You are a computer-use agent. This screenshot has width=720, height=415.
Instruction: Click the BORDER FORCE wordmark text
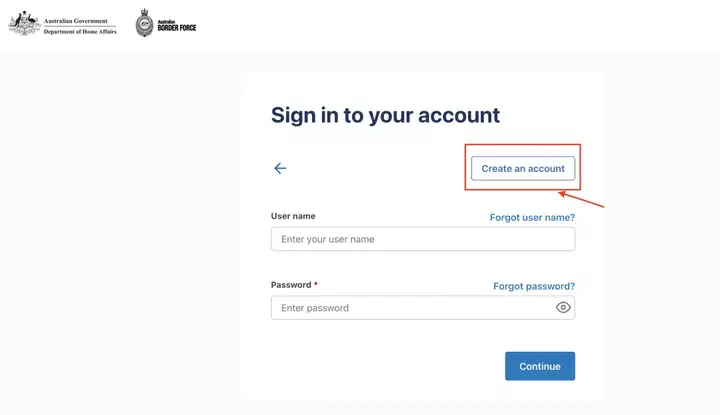pyautogui.click(x=177, y=28)
